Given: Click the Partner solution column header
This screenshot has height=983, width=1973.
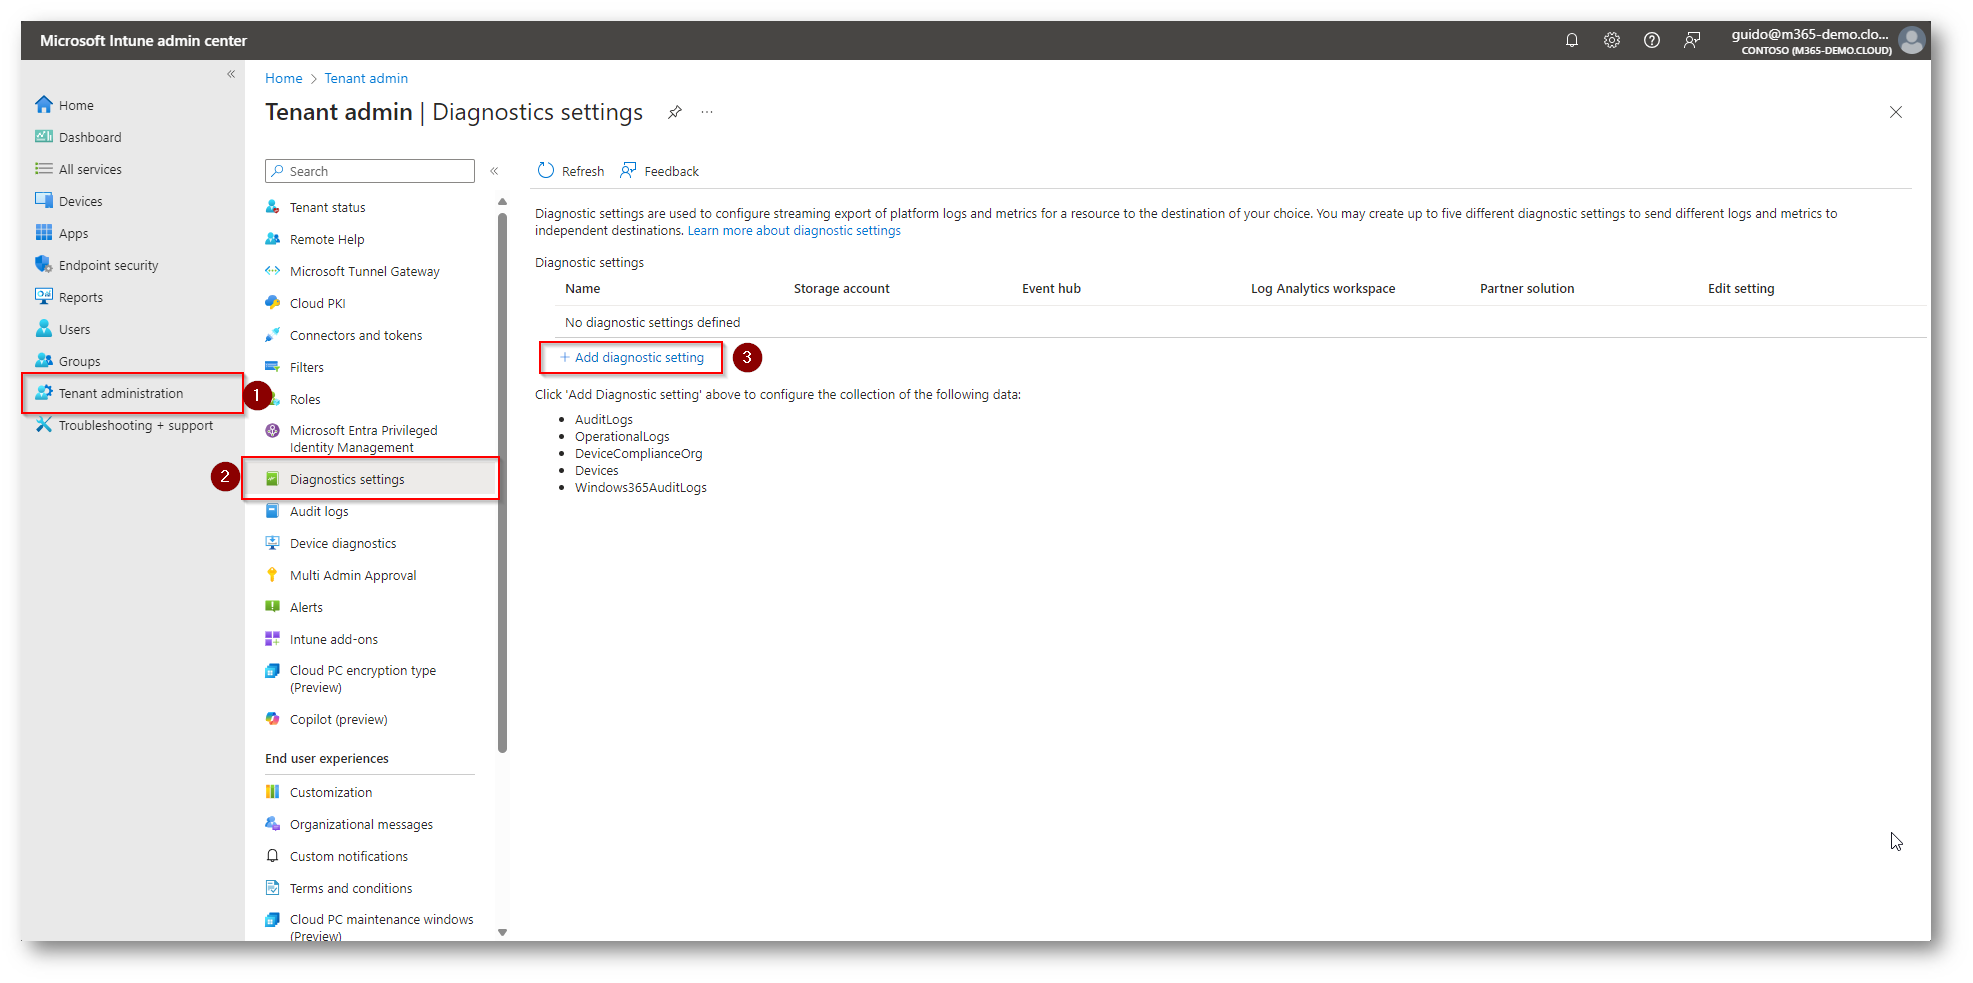Looking at the screenshot, I should (x=1527, y=288).
